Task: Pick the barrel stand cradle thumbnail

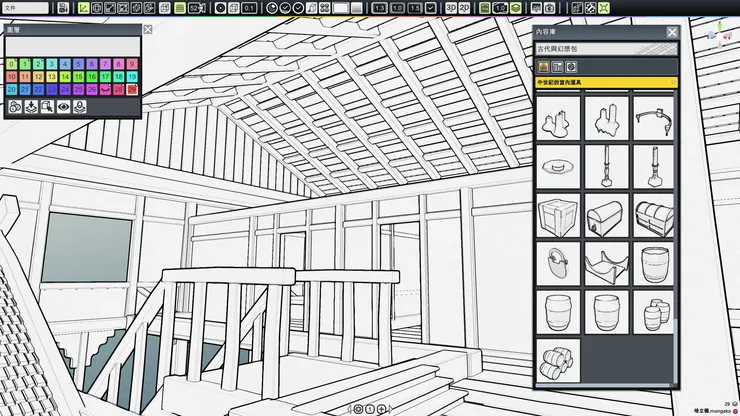Action: pyautogui.click(x=606, y=264)
